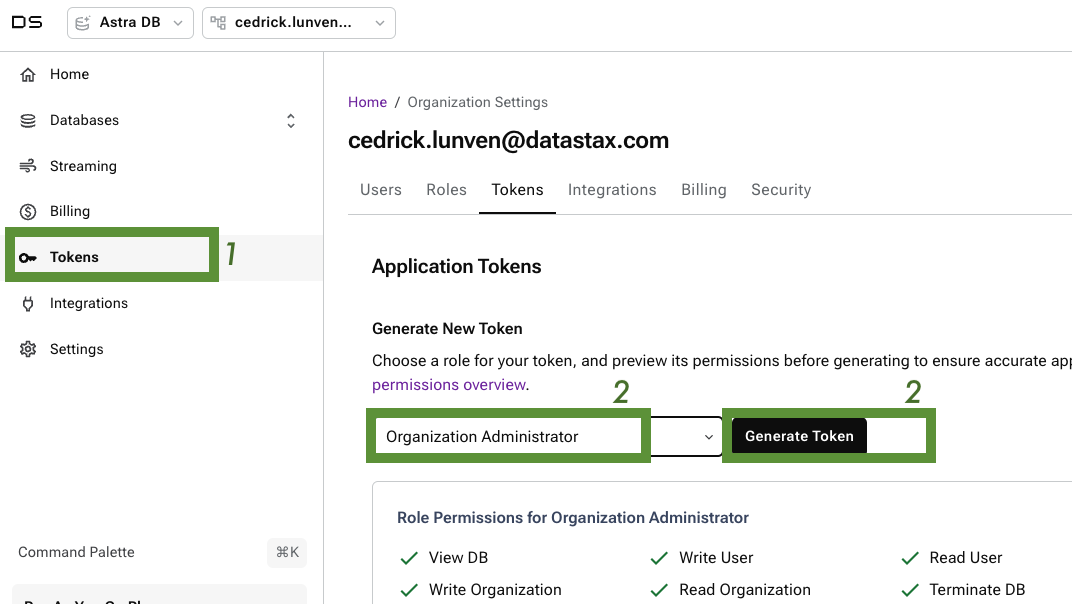Open the Billing tab
Viewport: 1072px width, 604px height.
[x=704, y=190]
